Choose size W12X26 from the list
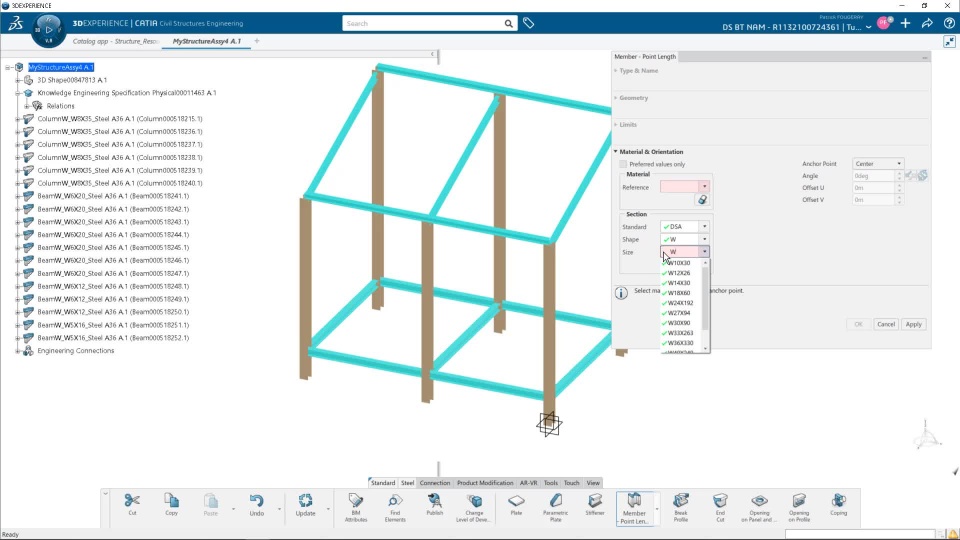Image resolution: width=960 pixels, height=540 pixels. (x=678, y=273)
